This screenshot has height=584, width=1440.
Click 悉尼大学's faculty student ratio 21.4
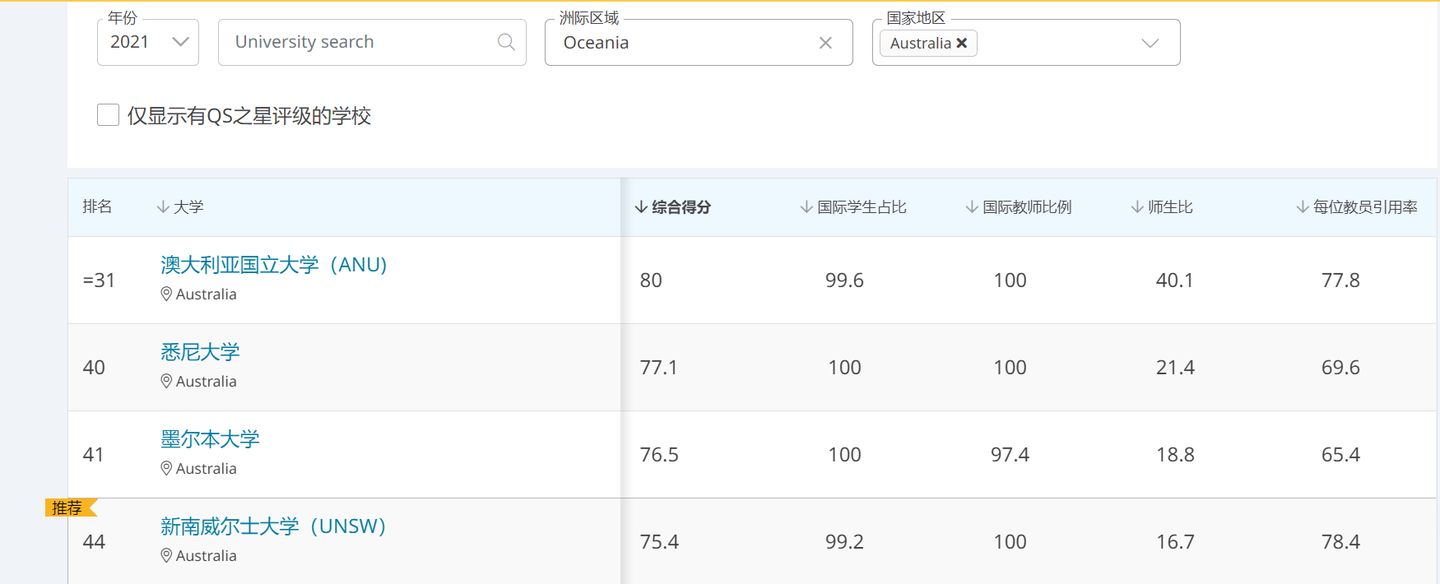[x=1175, y=368]
